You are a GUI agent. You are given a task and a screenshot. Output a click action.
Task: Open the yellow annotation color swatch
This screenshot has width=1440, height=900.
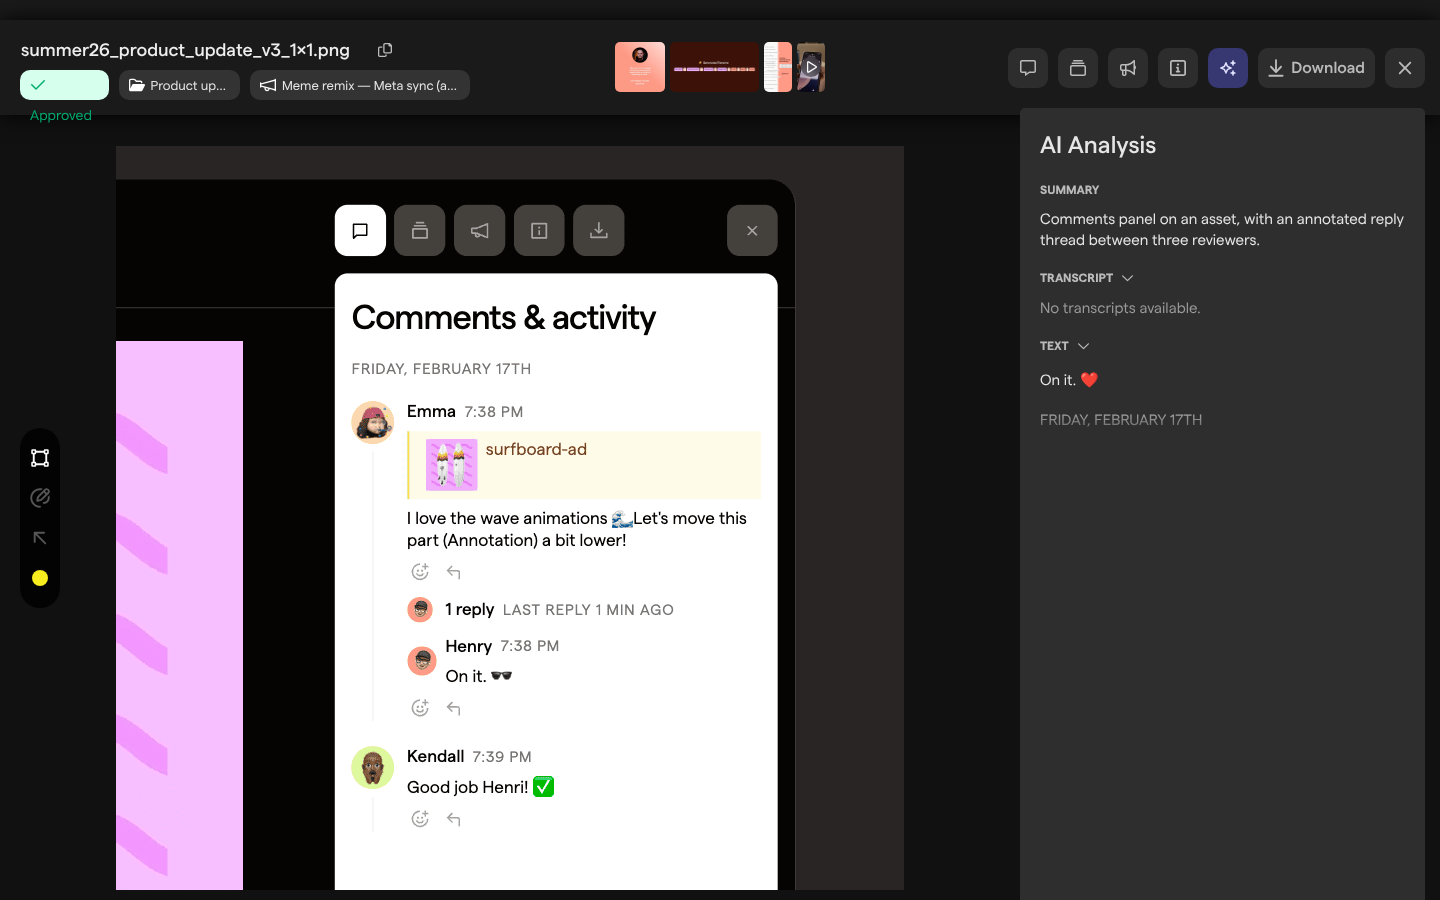[40, 578]
